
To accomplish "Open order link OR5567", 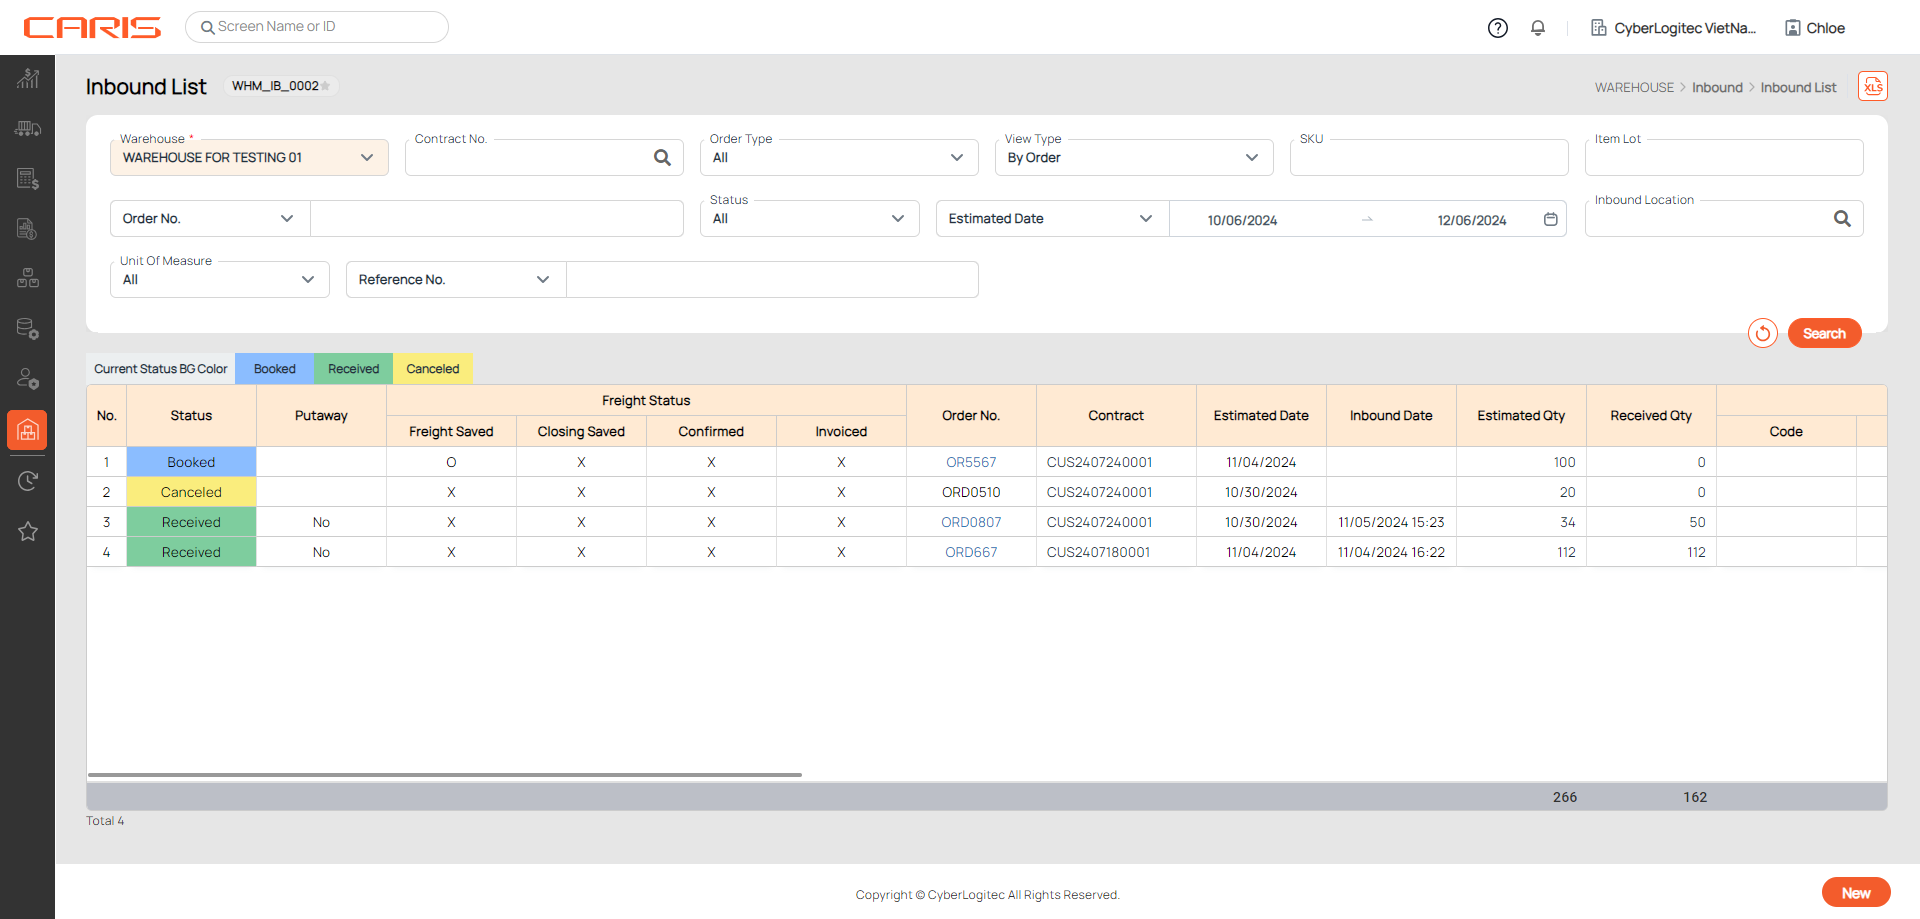I will pyautogui.click(x=971, y=462).
